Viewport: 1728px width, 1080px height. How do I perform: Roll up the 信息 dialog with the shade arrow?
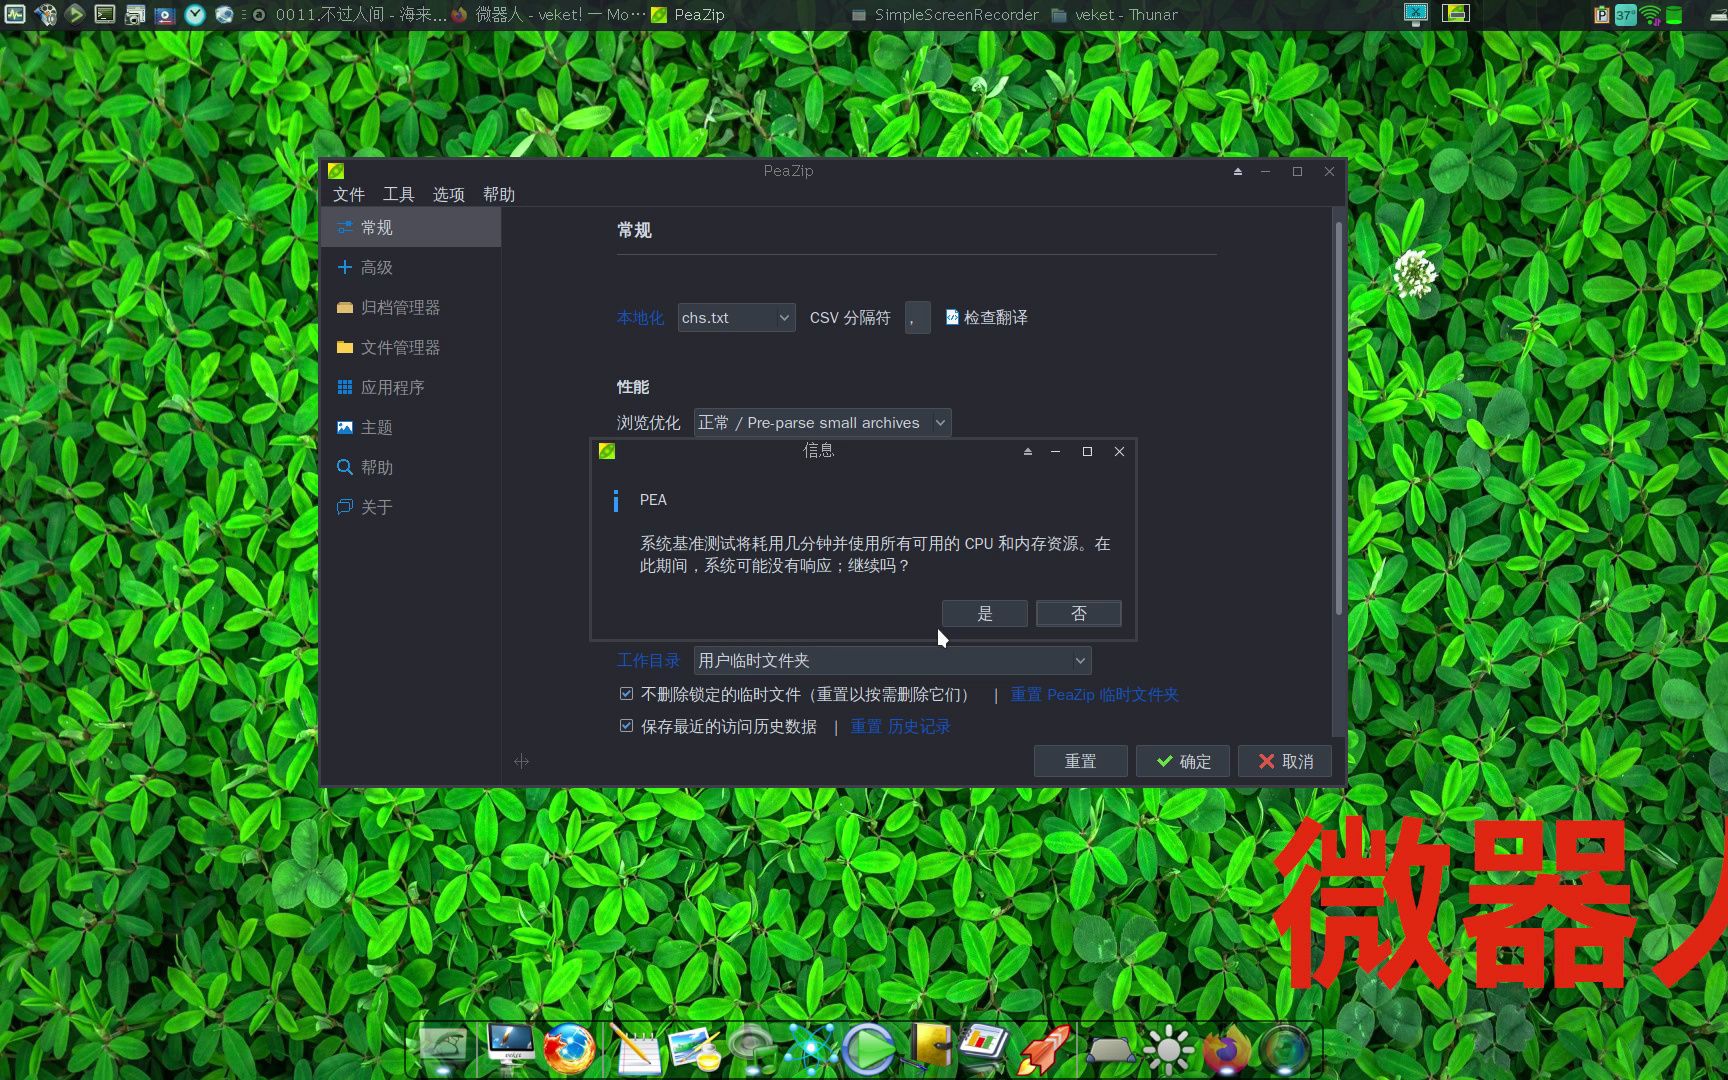coord(1027,452)
